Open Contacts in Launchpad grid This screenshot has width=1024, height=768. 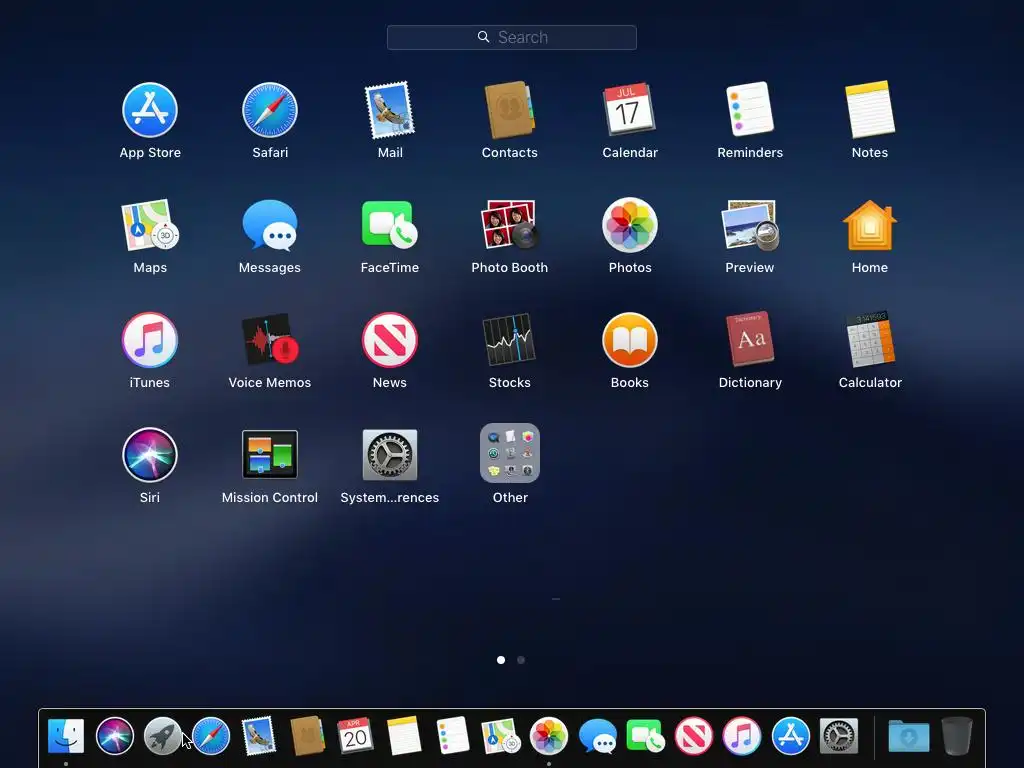(509, 110)
